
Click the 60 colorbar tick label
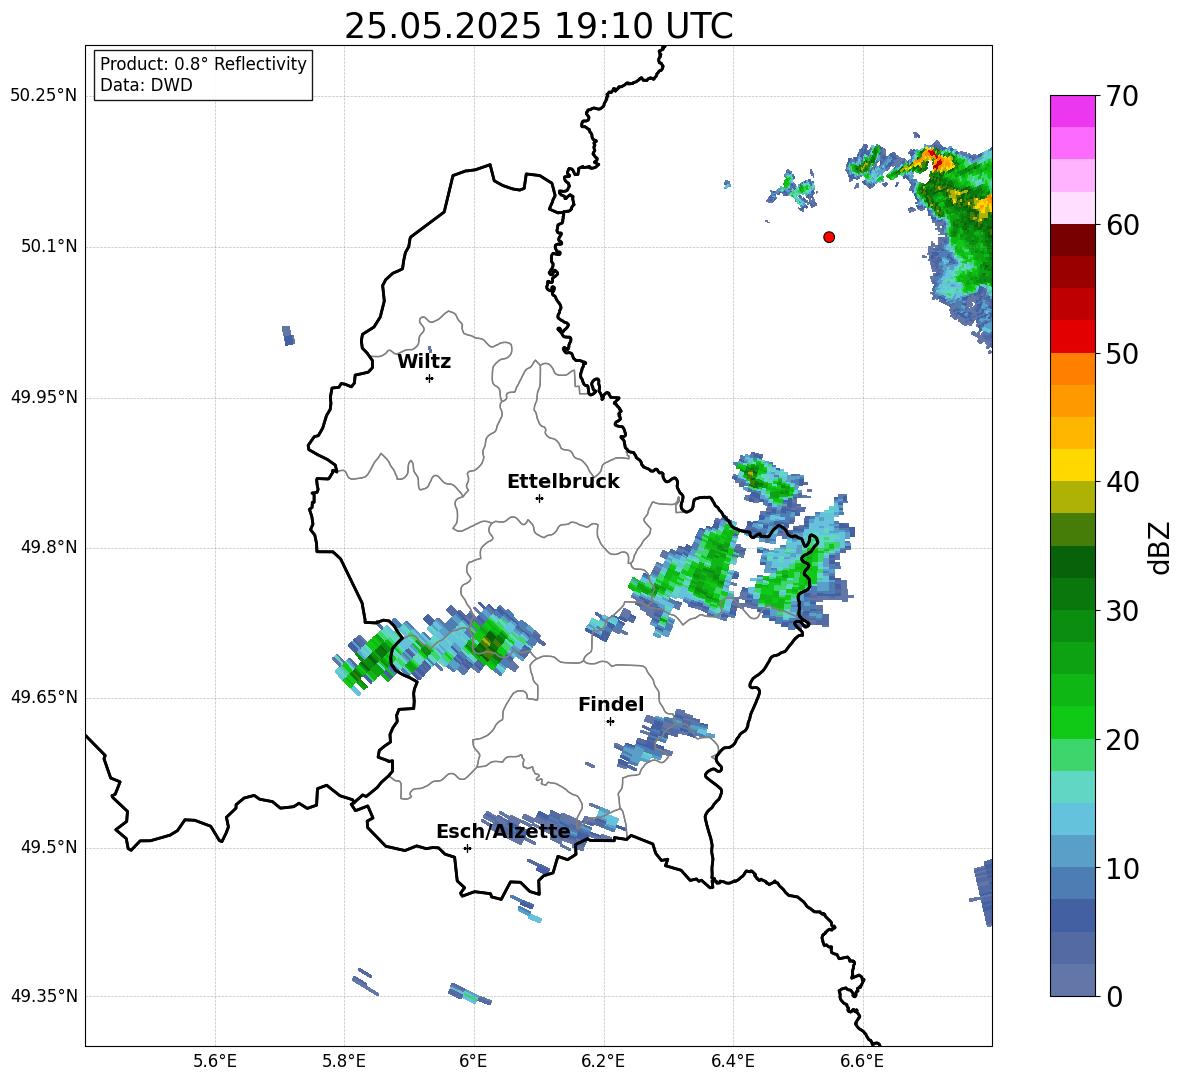1122,225
